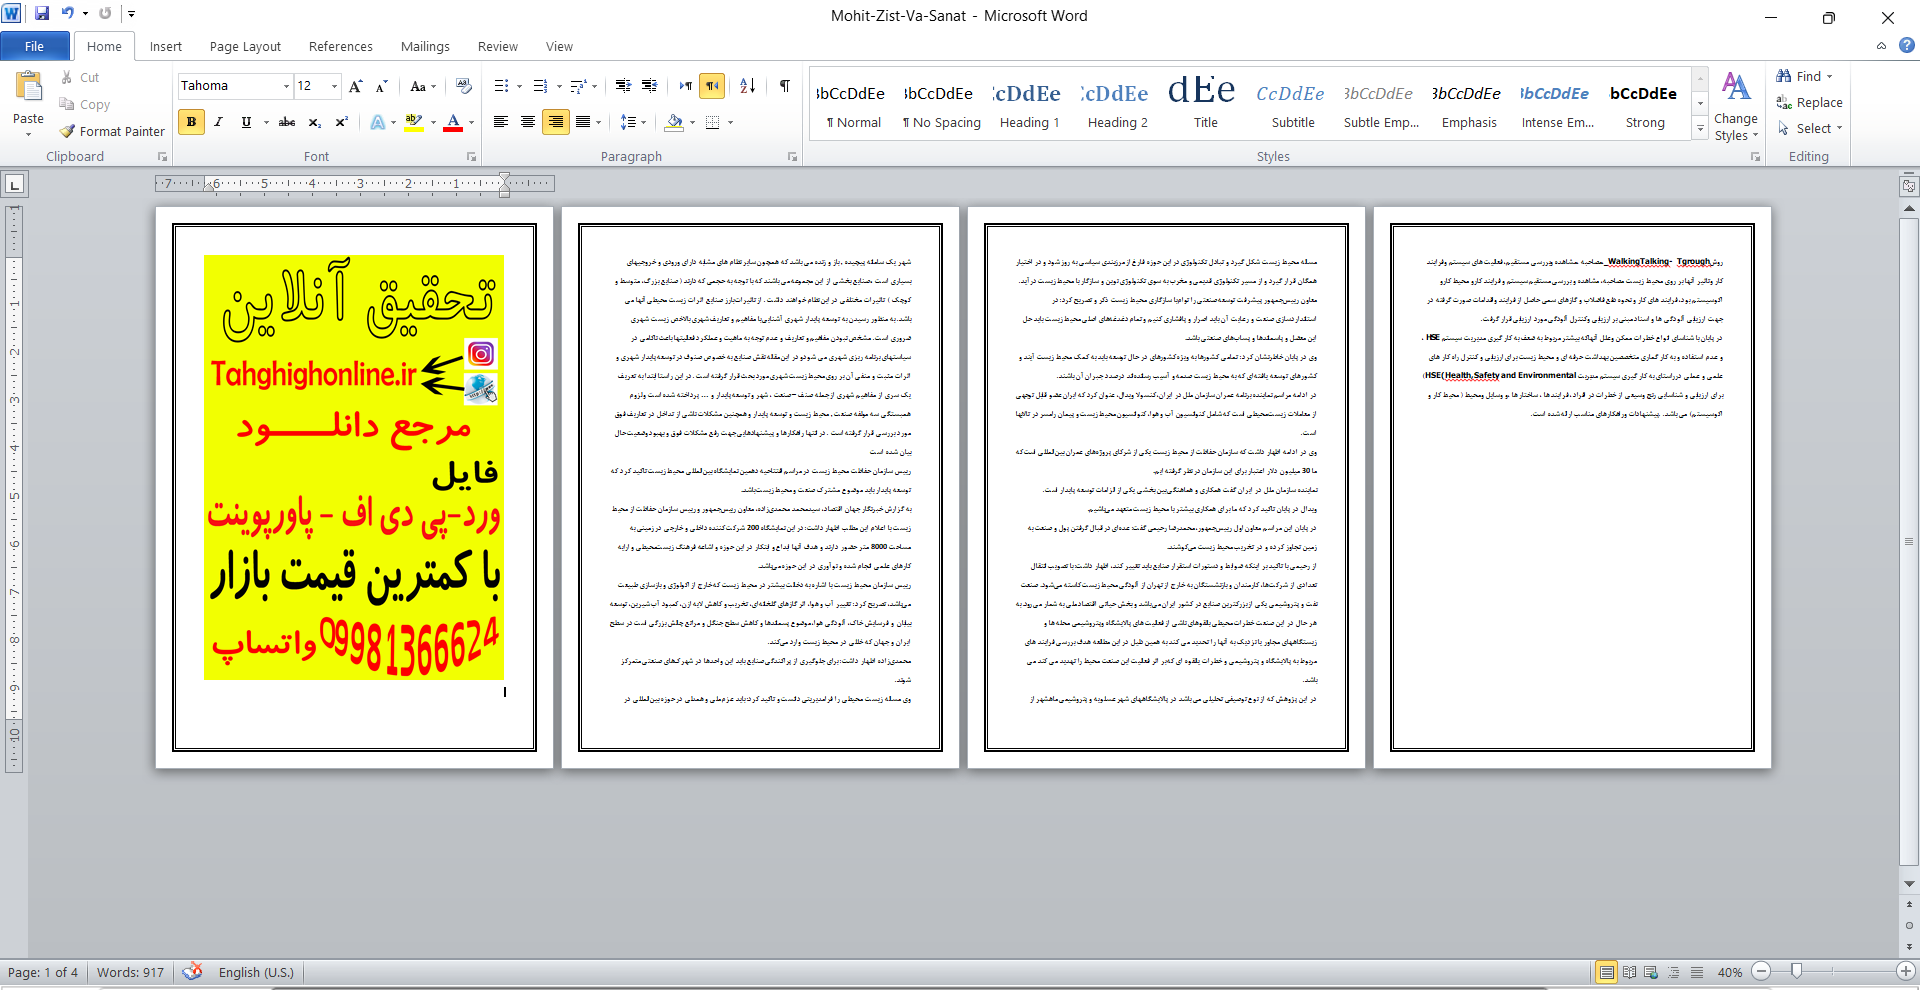Toggle Italic formatting
Screen dimensions: 1924x990
(x=218, y=122)
